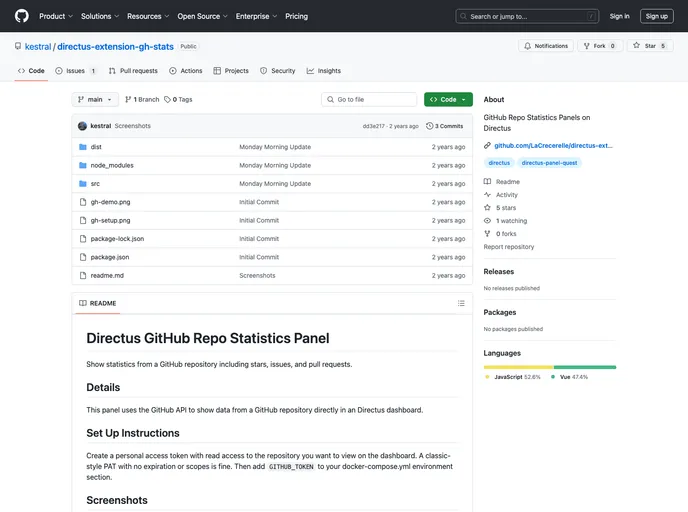688x512 pixels.
Task: Click the readme.md file icon
Action: (x=82, y=276)
